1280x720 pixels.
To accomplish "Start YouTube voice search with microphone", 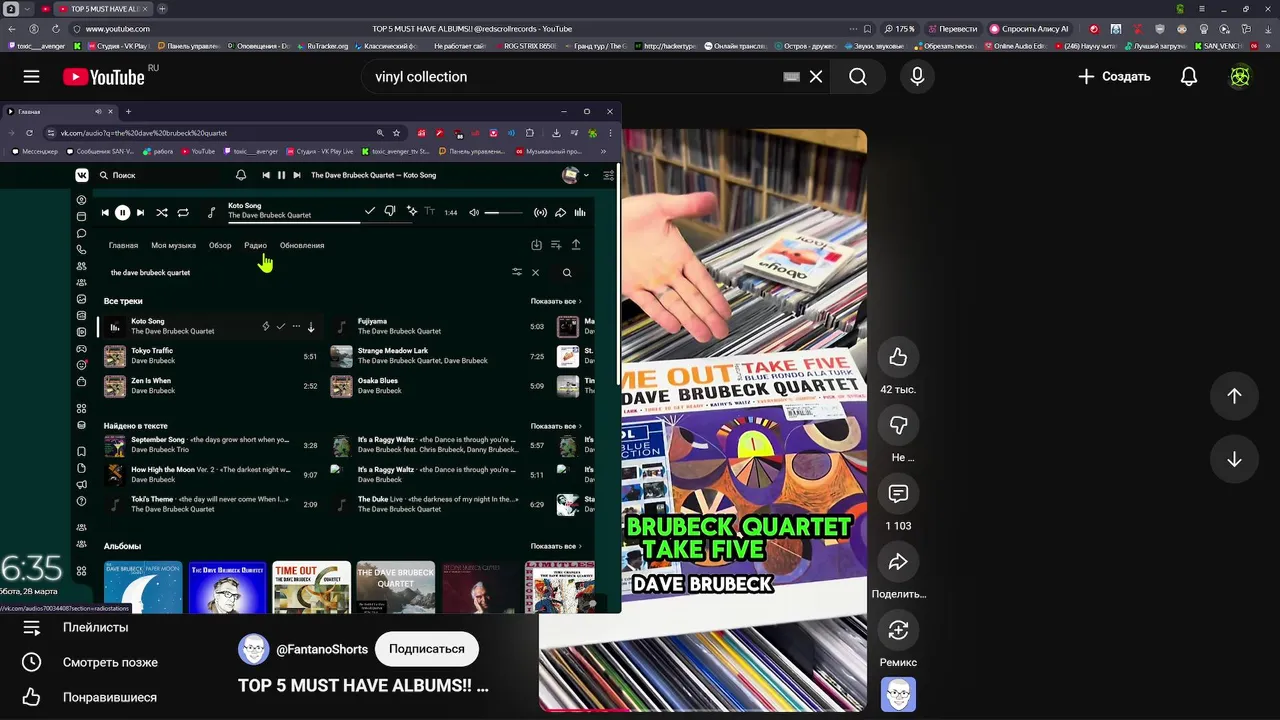I will point(917,77).
